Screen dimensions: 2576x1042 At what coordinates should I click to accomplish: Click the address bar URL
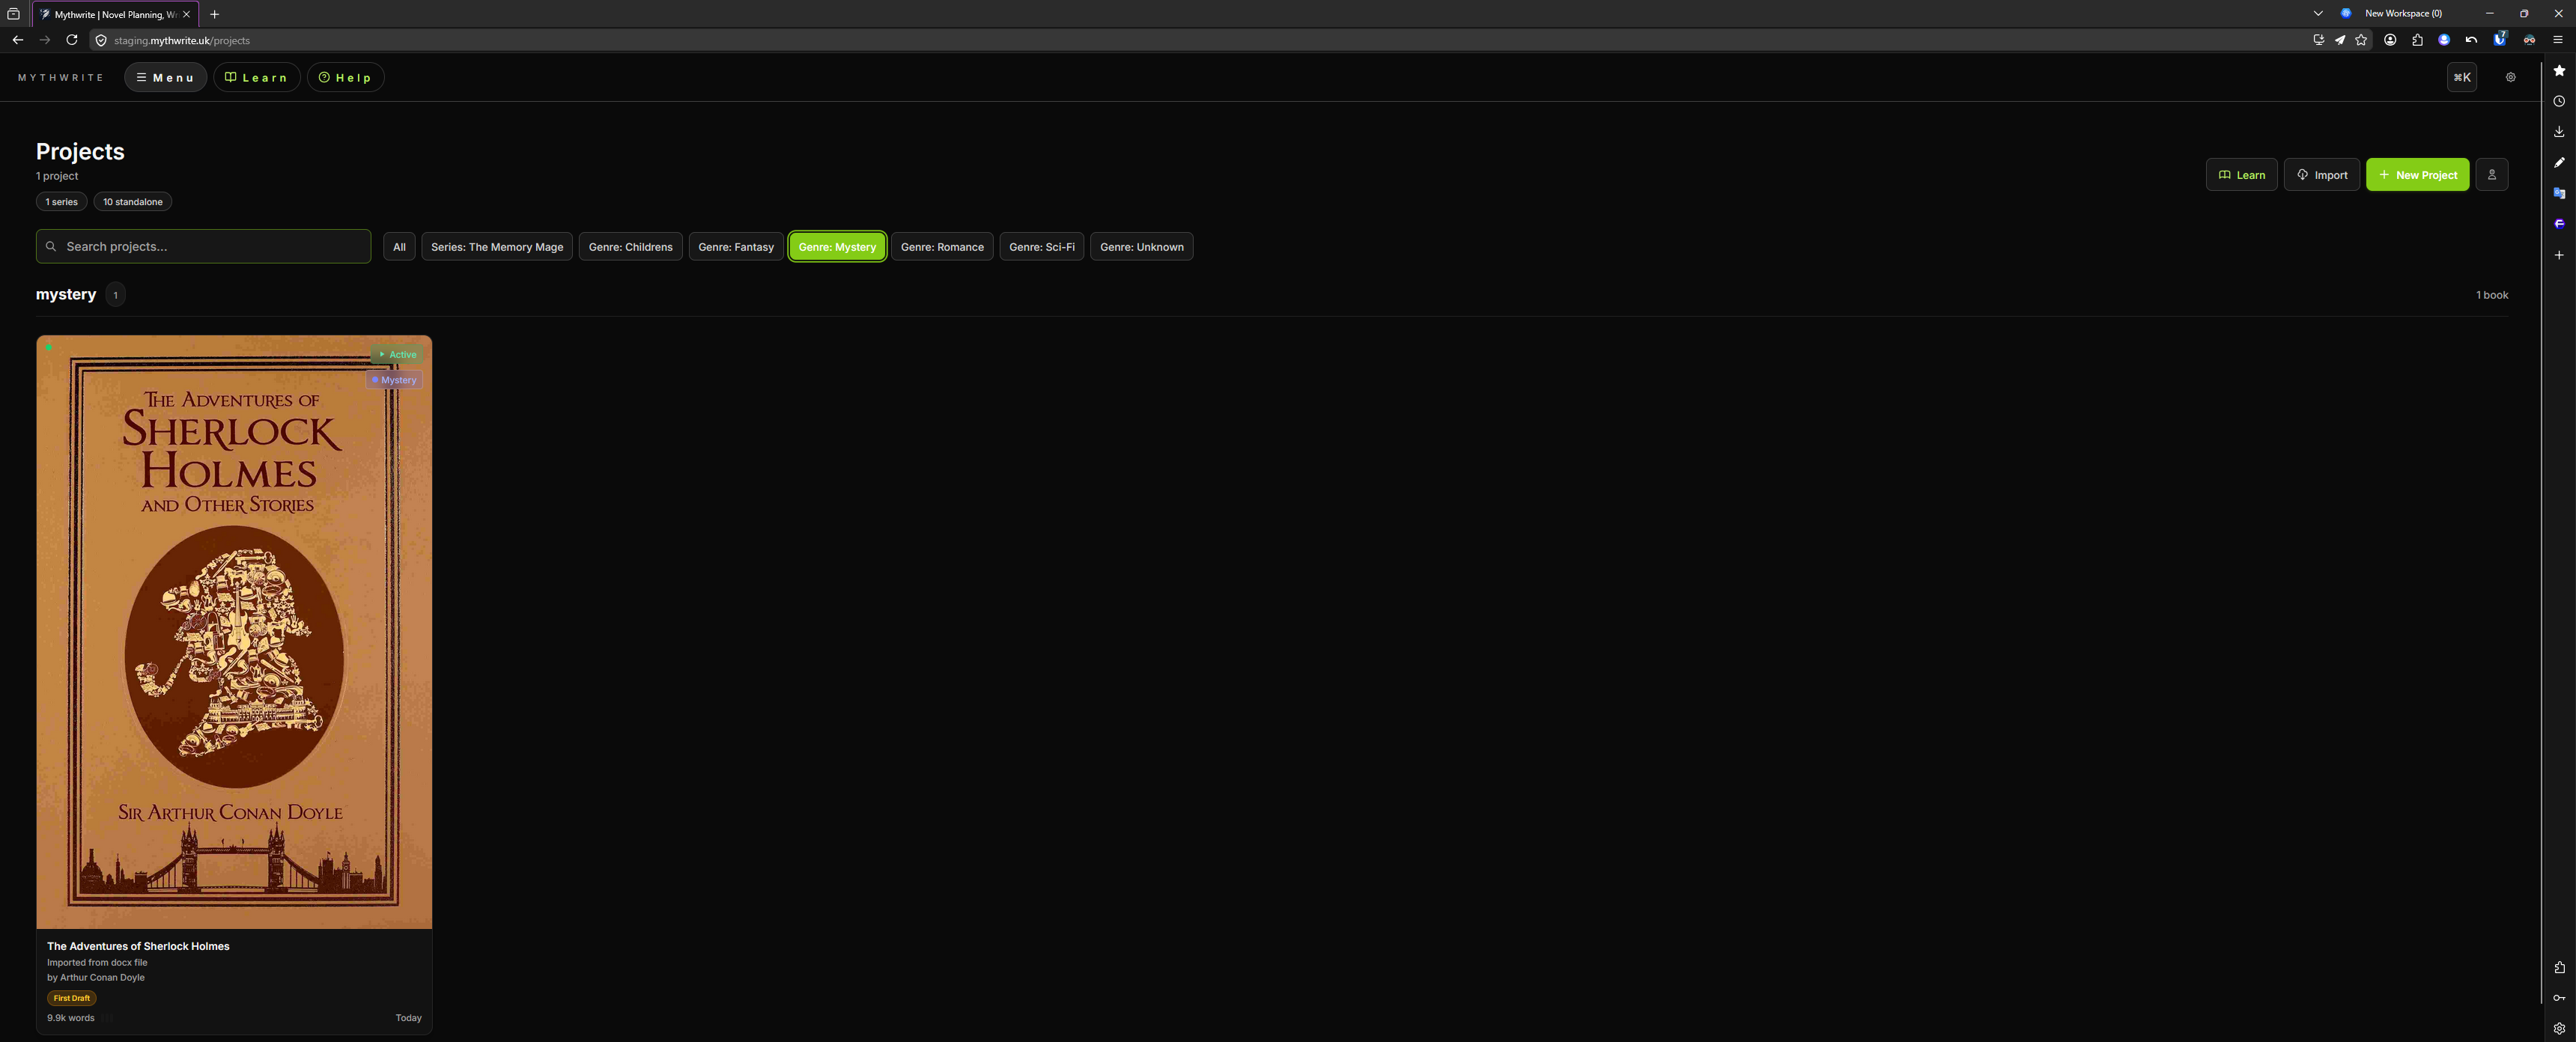pos(182,41)
